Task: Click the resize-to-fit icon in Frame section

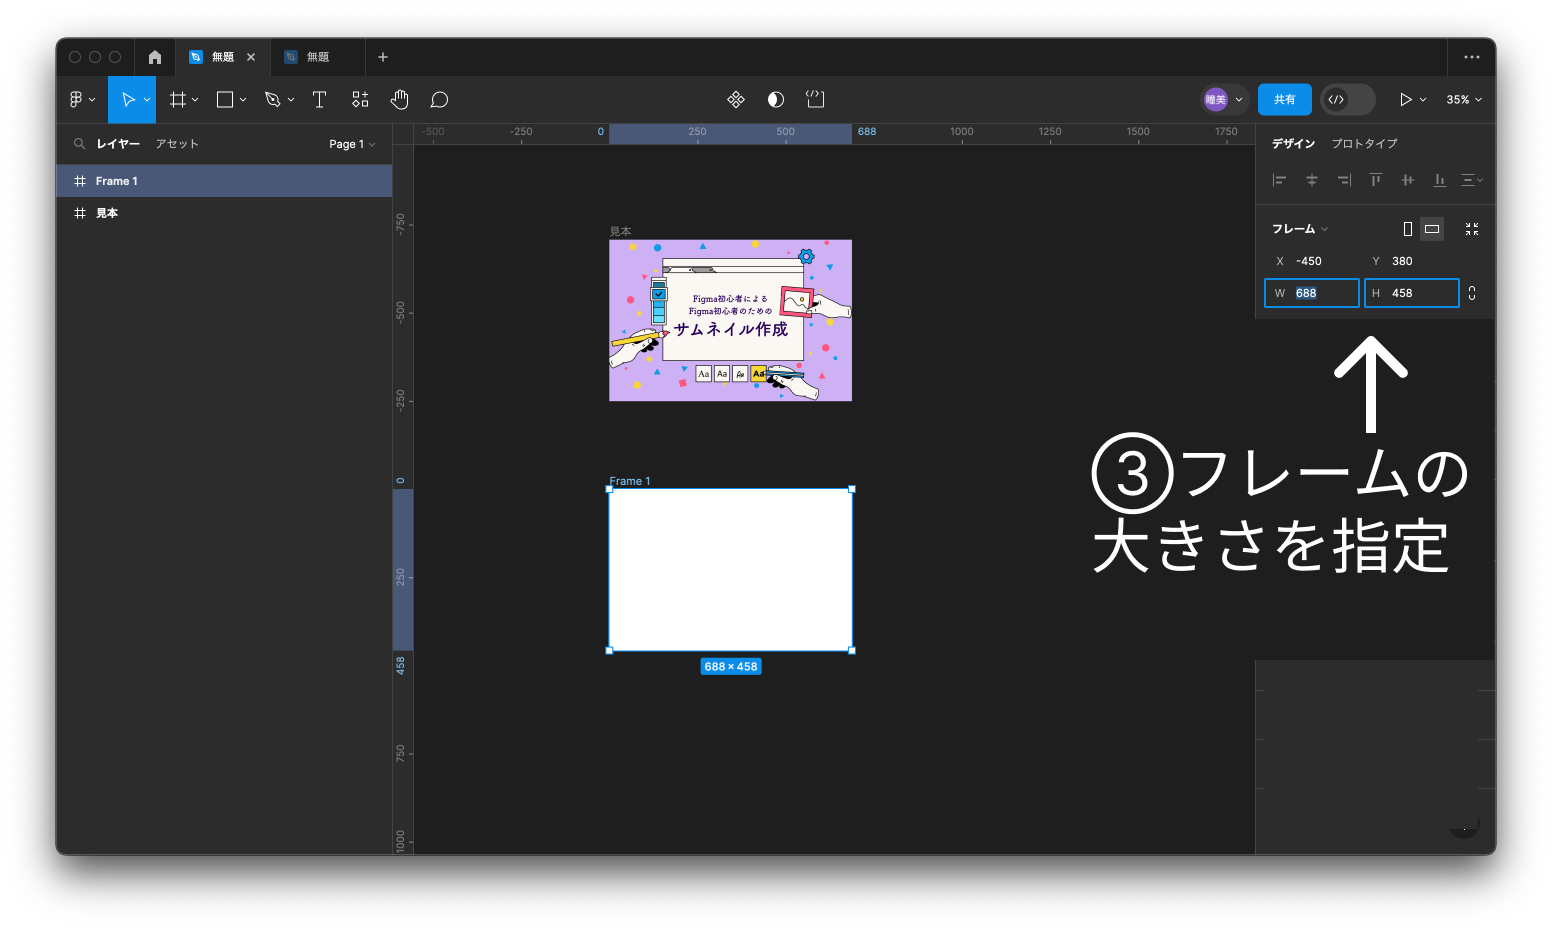Action: 1471,229
